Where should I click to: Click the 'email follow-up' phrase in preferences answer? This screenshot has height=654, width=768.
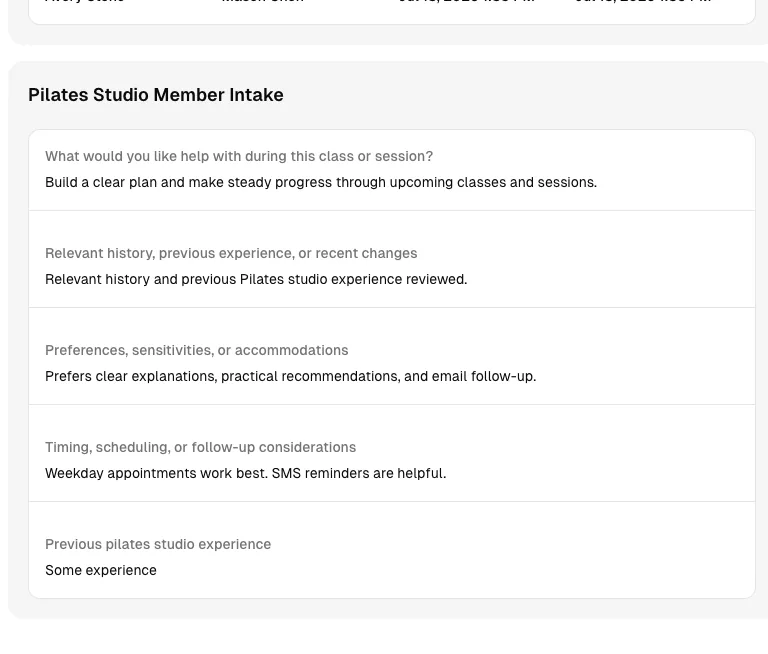(502, 376)
